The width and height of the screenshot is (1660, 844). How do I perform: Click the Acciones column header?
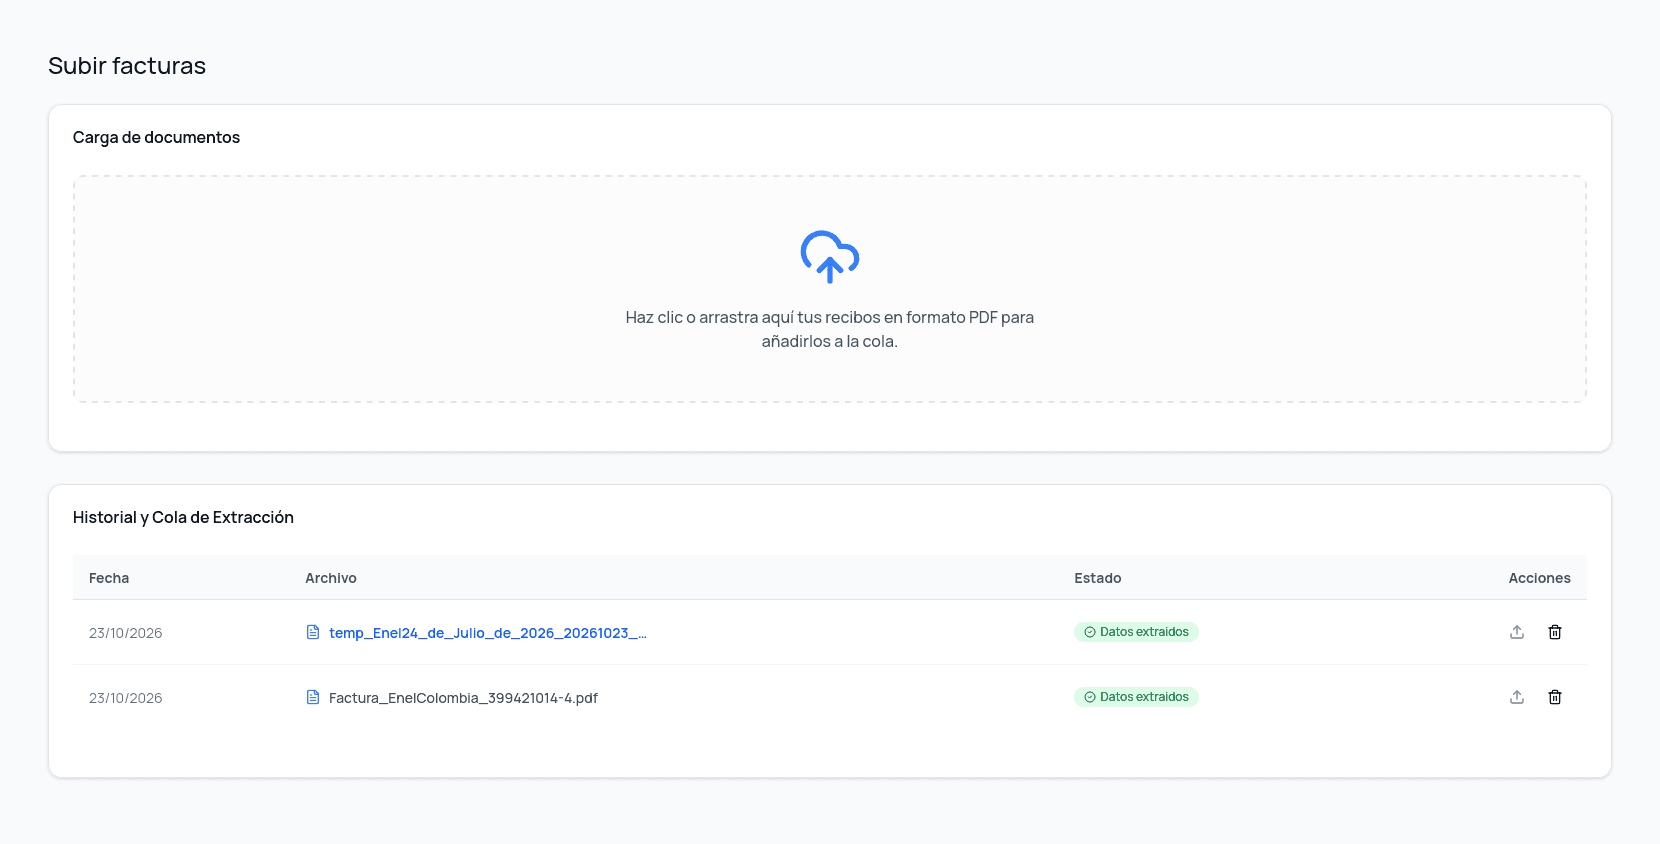[1539, 578]
